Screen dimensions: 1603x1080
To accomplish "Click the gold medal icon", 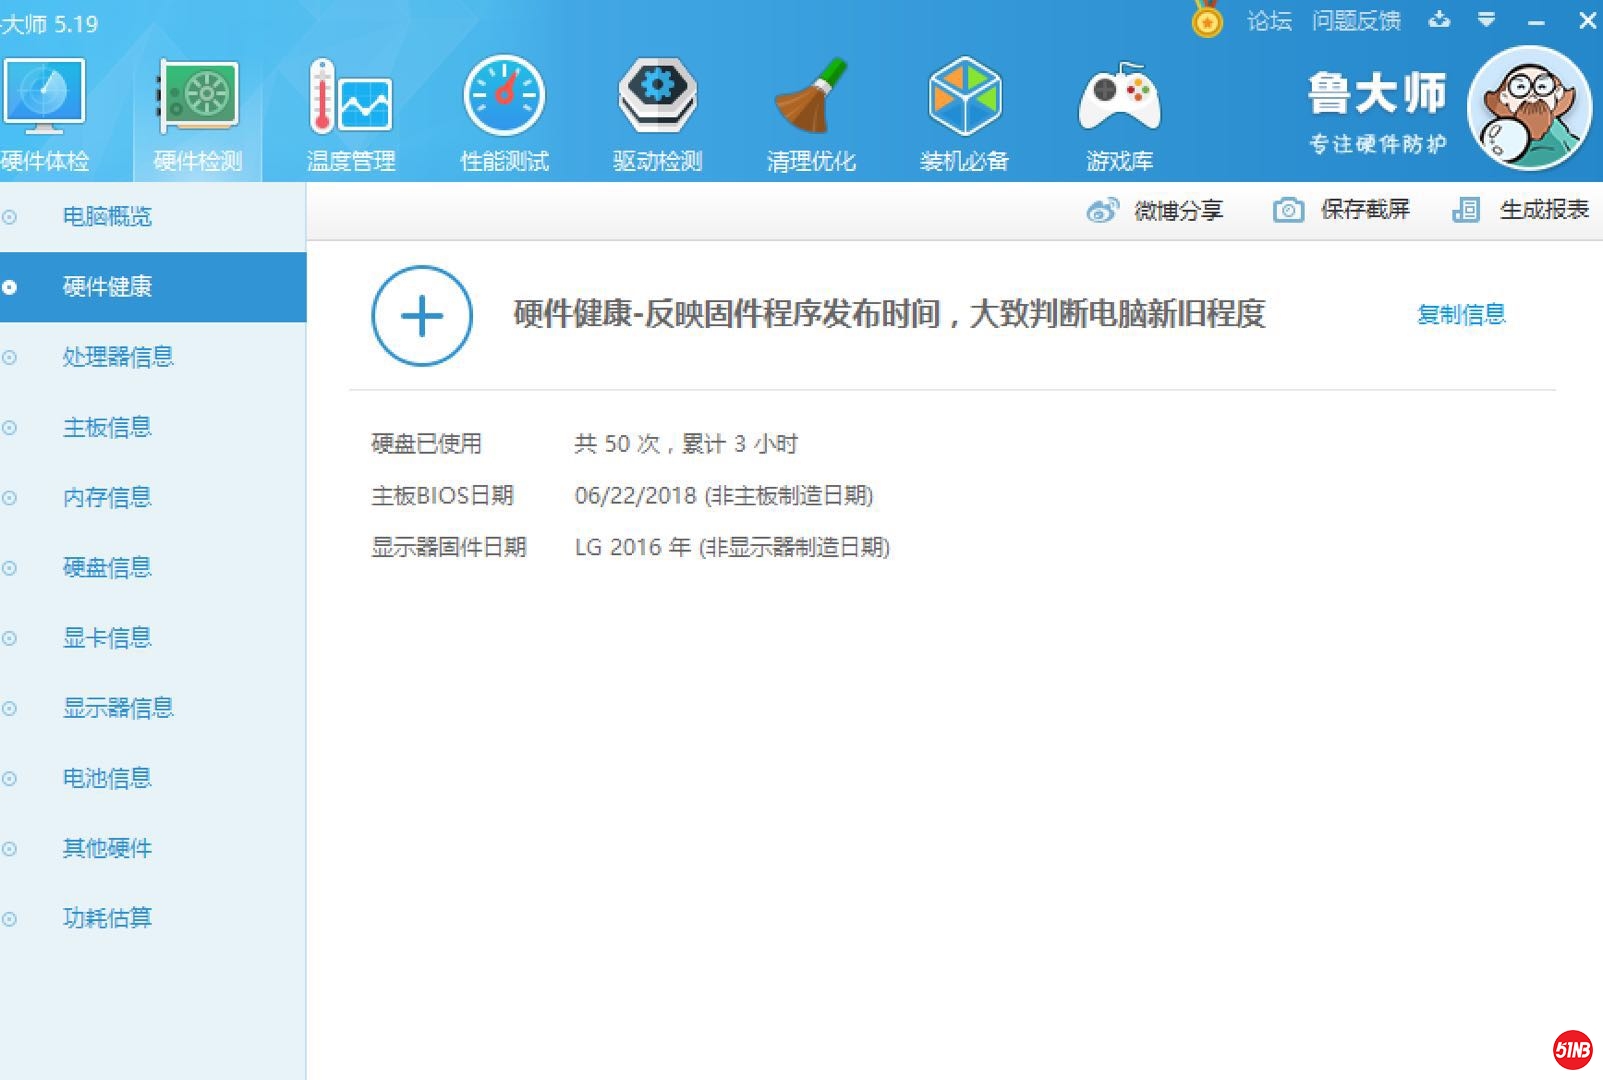I will [x=1207, y=20].
